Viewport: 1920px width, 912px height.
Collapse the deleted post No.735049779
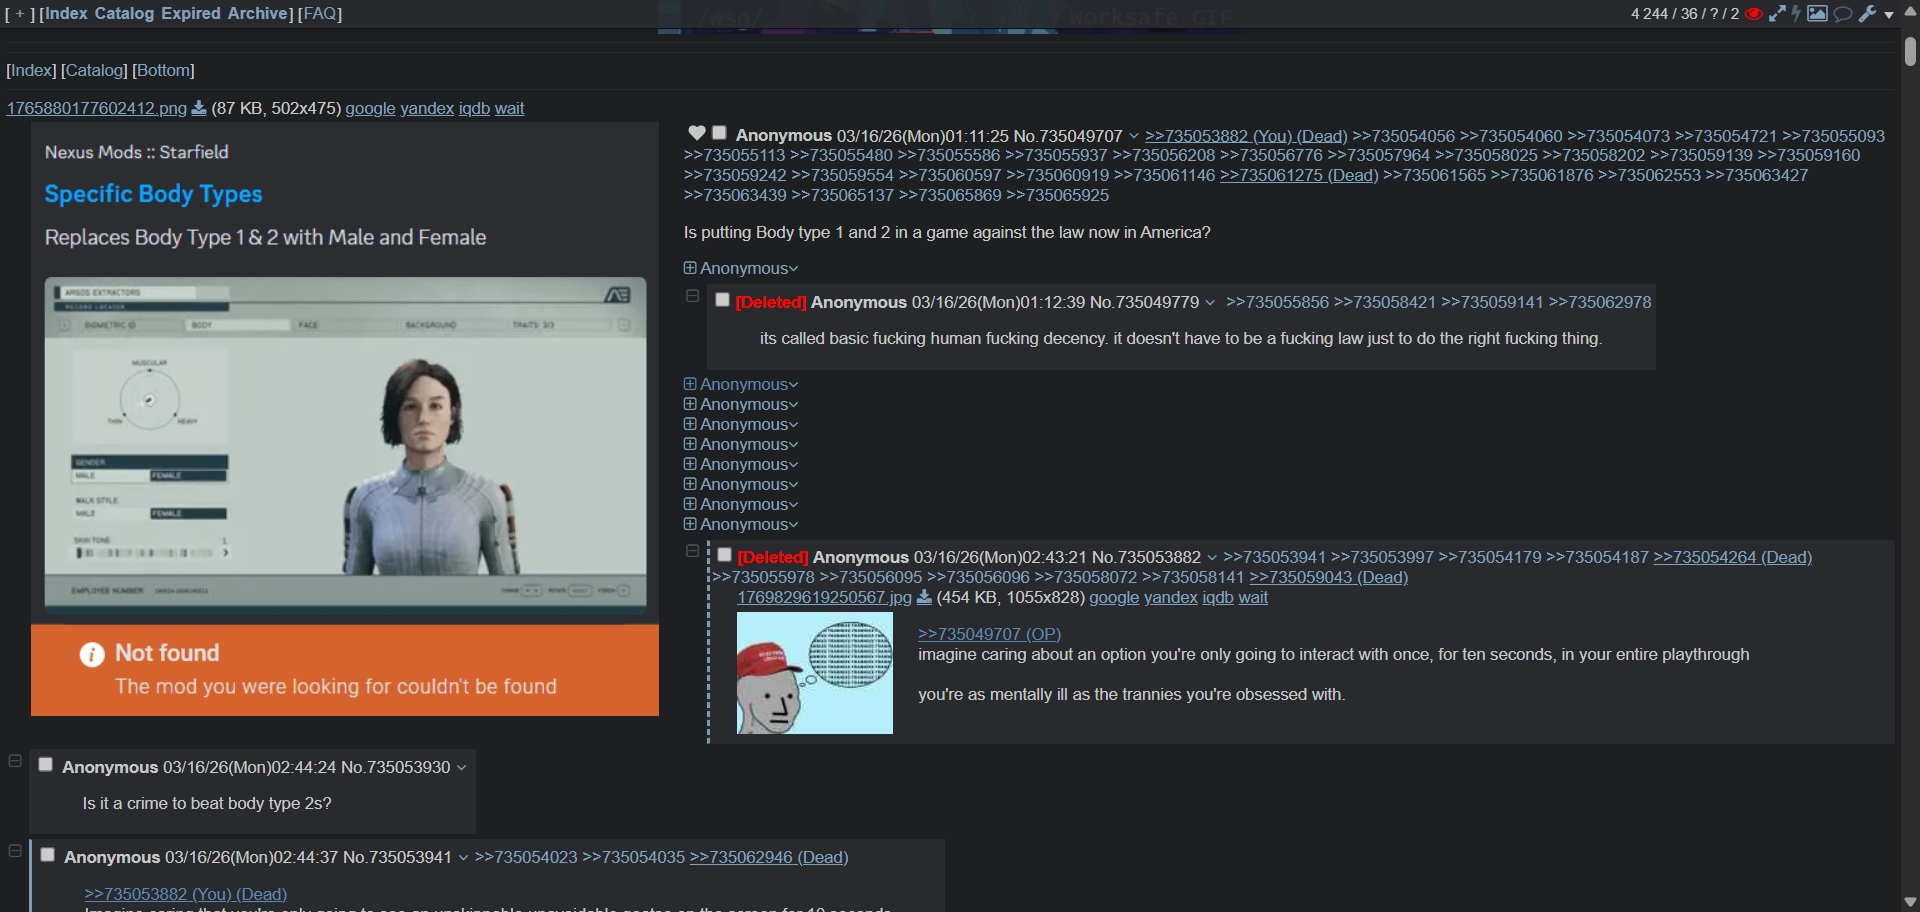[x=692, y=296]
